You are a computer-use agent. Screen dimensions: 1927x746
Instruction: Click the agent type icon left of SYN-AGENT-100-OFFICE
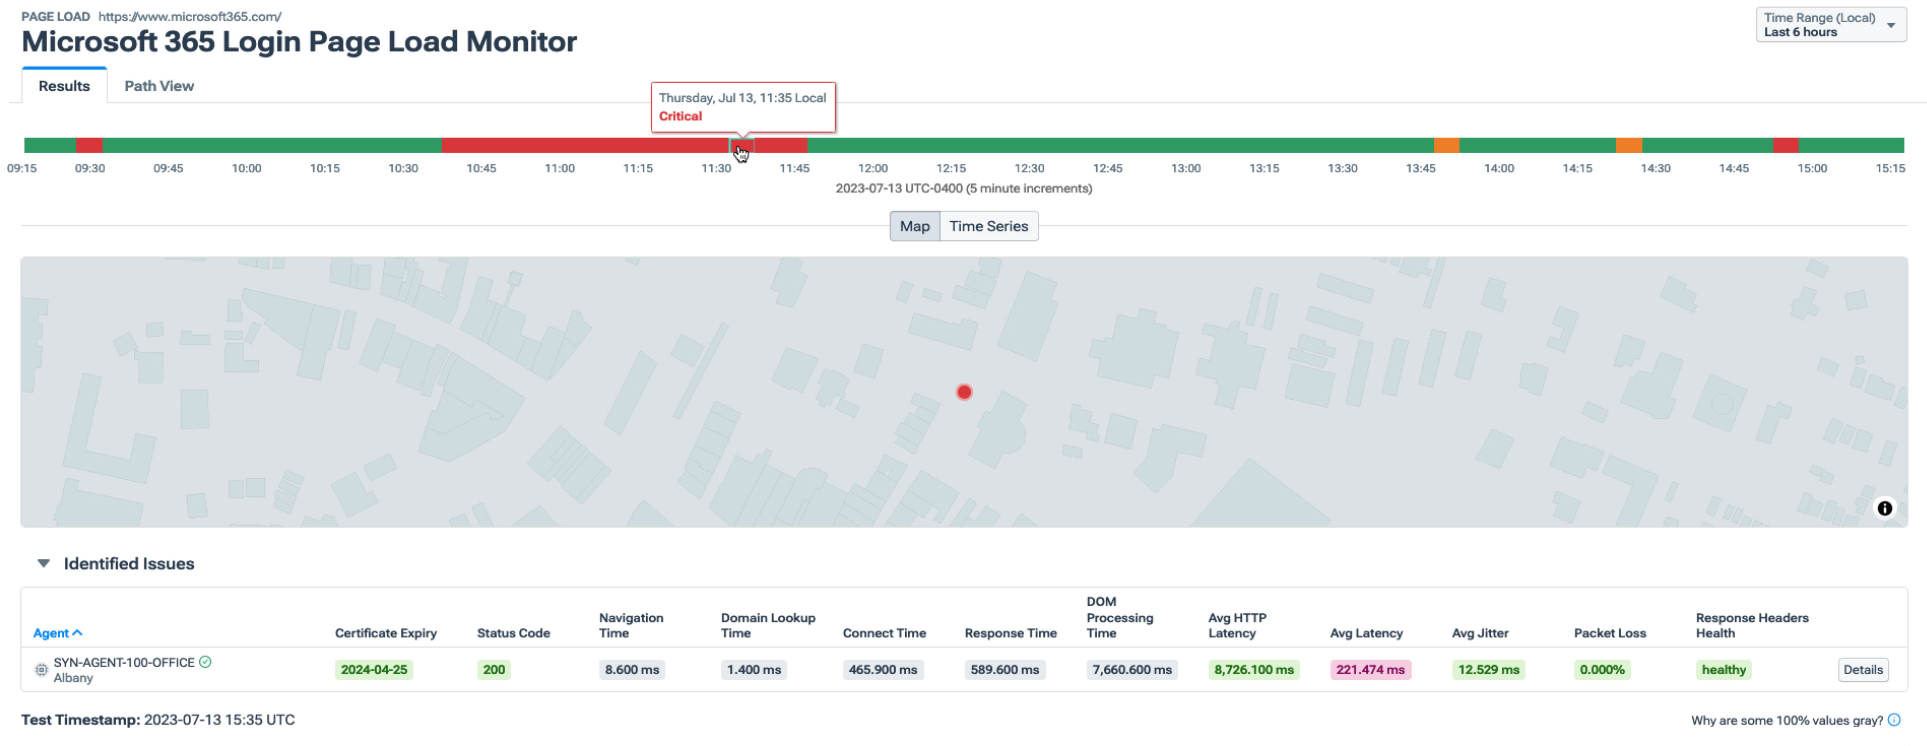pos(41,670)
